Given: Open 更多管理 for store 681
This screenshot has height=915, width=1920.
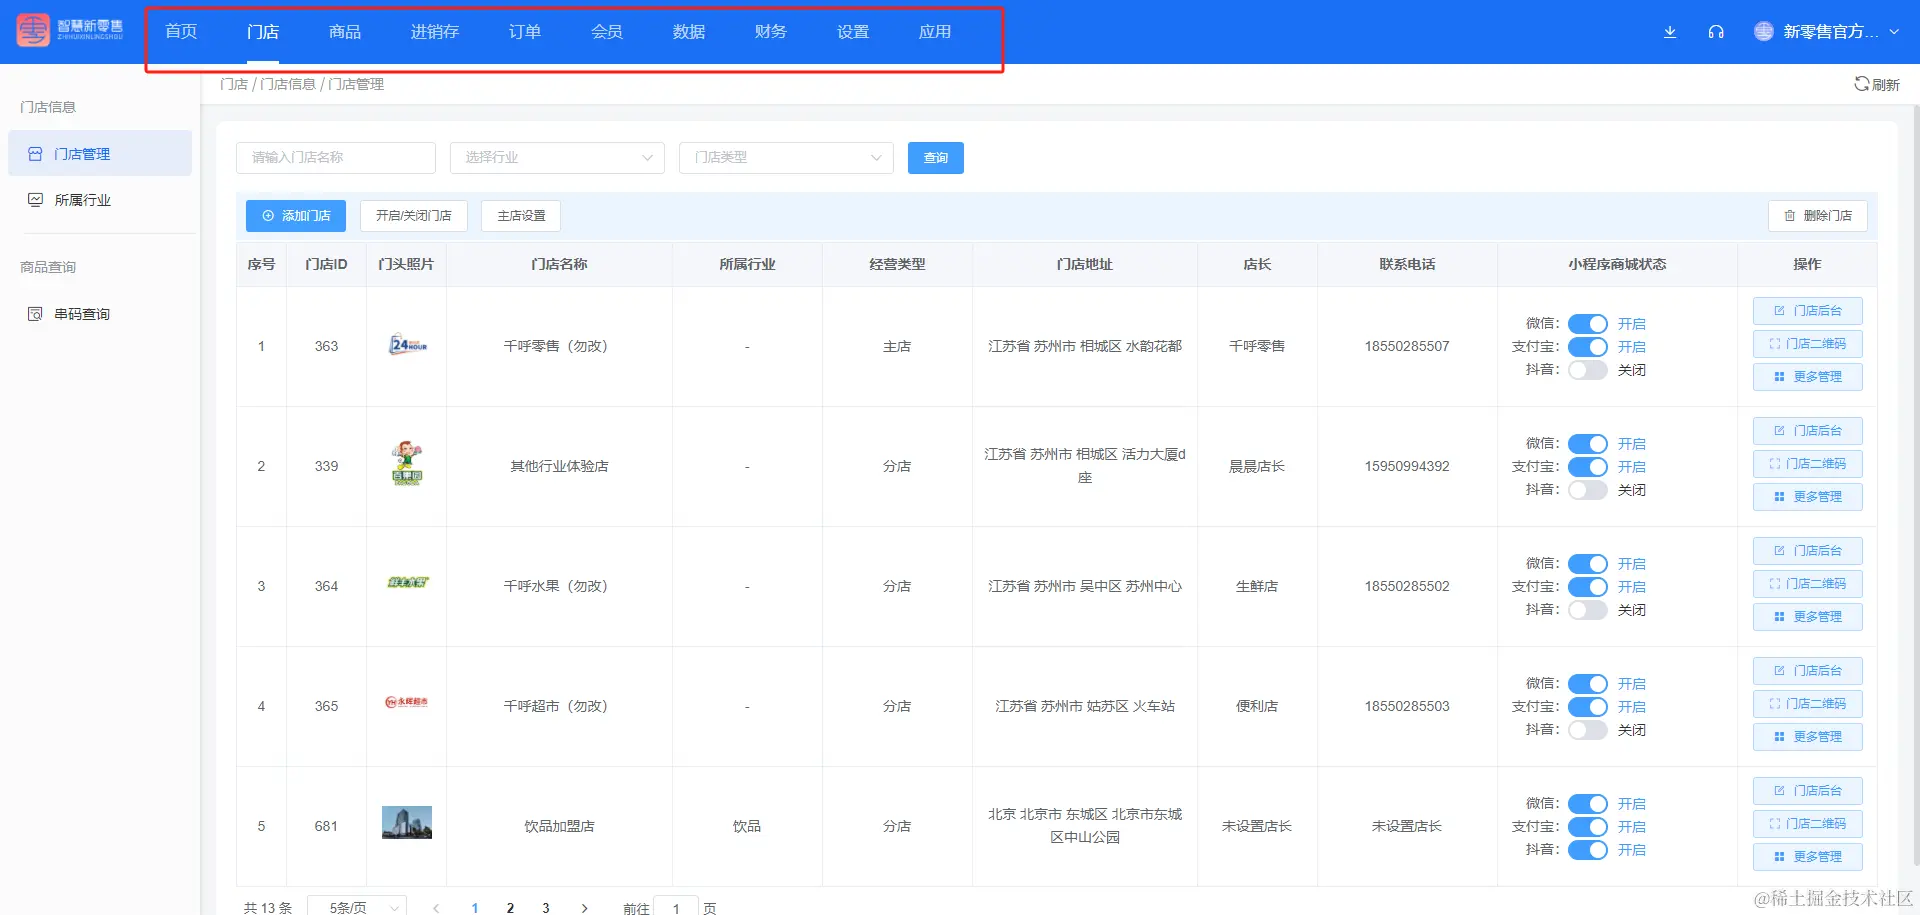Looking at the screenshot, I should coord(1808,857).
